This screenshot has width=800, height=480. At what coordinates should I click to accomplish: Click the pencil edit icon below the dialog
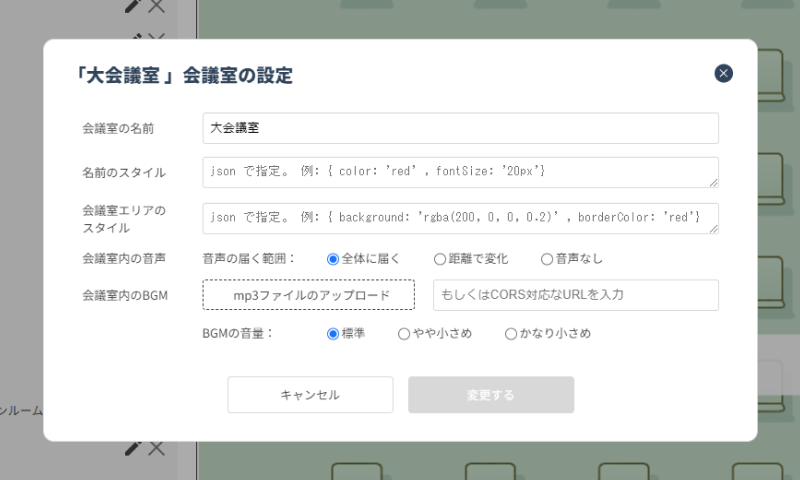[133, 448]
